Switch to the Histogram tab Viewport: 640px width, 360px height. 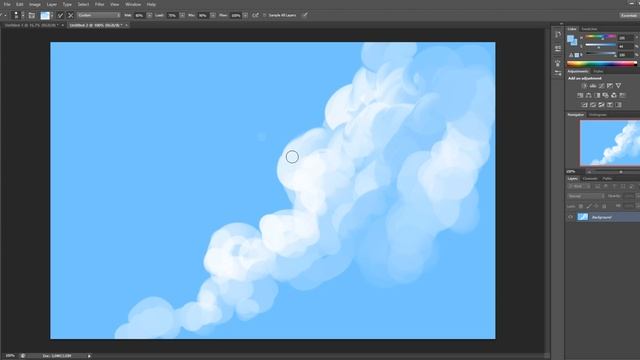coord(598,115)
